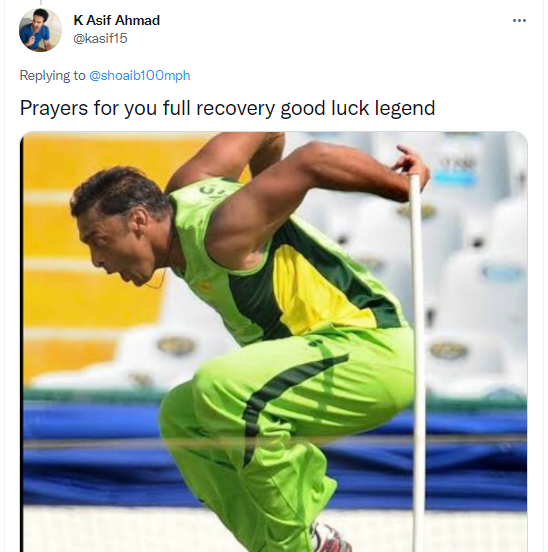Click the 'Replying to' label

pyautogui.click(x=52, y=75)
